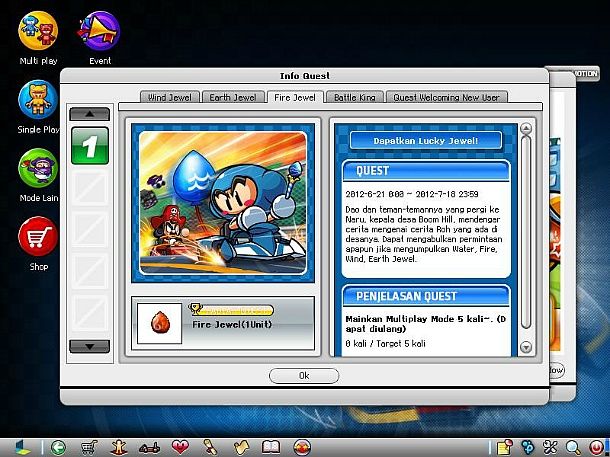The height and width of the screenshot is (457, 610).
Task: Click the quest illustration image
Action: pos(223,203)
